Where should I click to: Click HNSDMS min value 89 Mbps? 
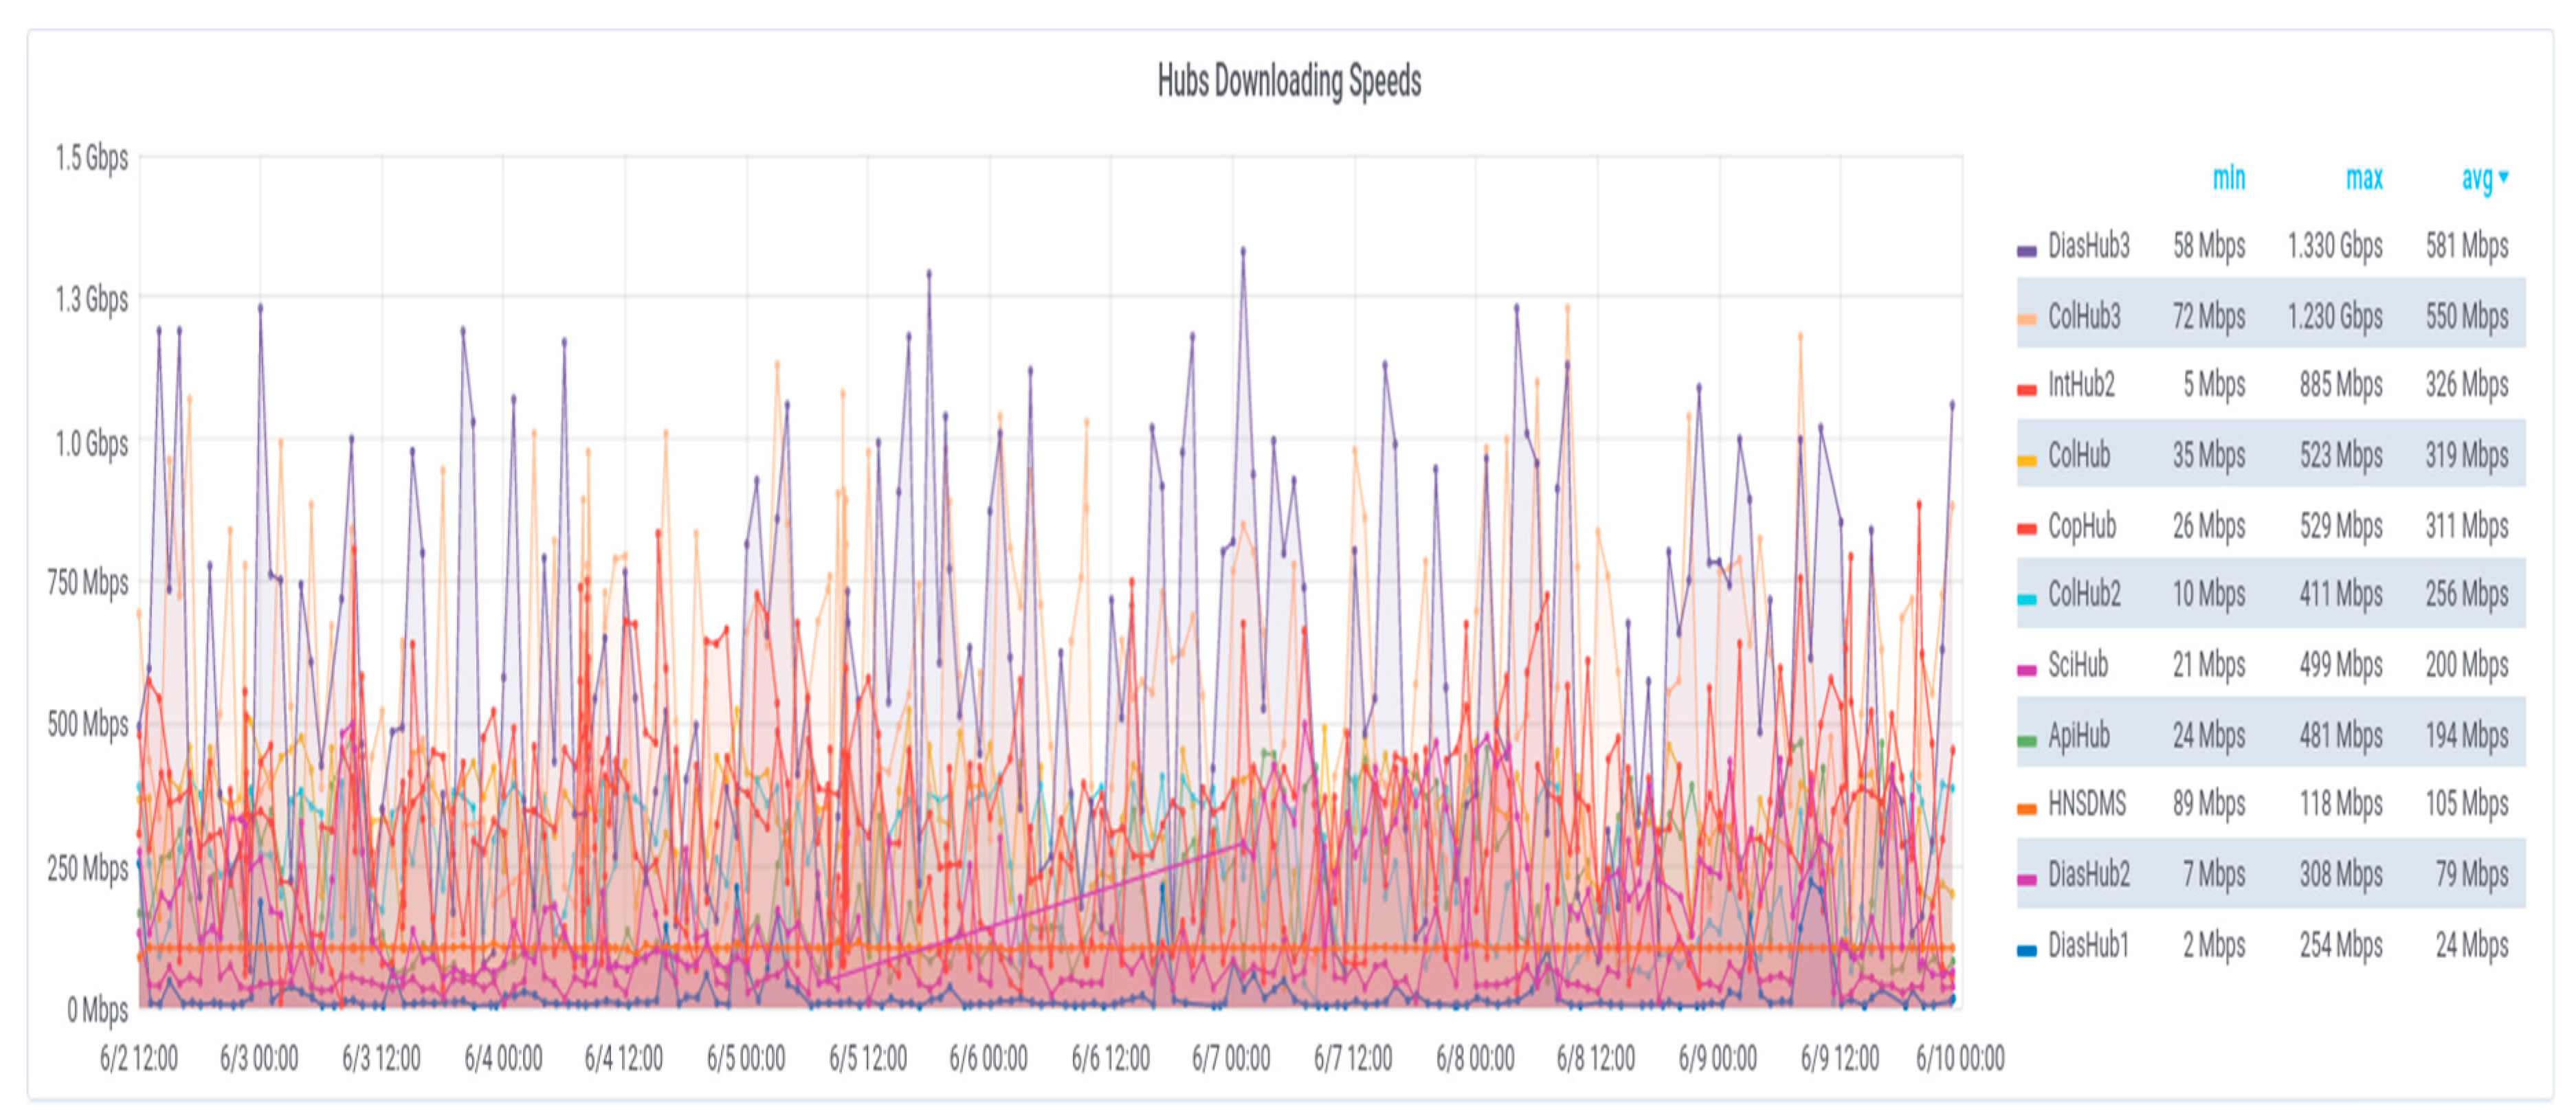[2209, 804]
